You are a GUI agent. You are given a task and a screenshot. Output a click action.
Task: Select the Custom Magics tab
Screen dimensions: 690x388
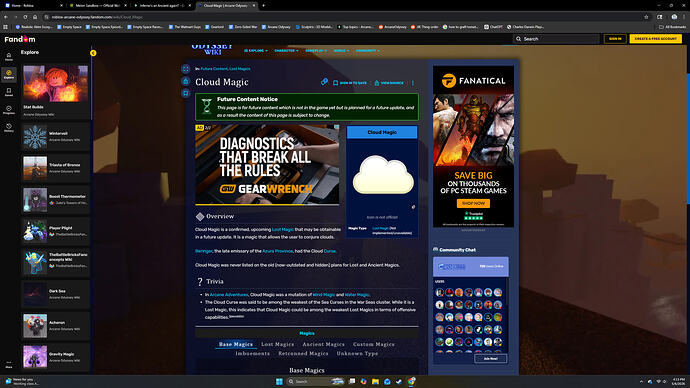tap(374, 344)
